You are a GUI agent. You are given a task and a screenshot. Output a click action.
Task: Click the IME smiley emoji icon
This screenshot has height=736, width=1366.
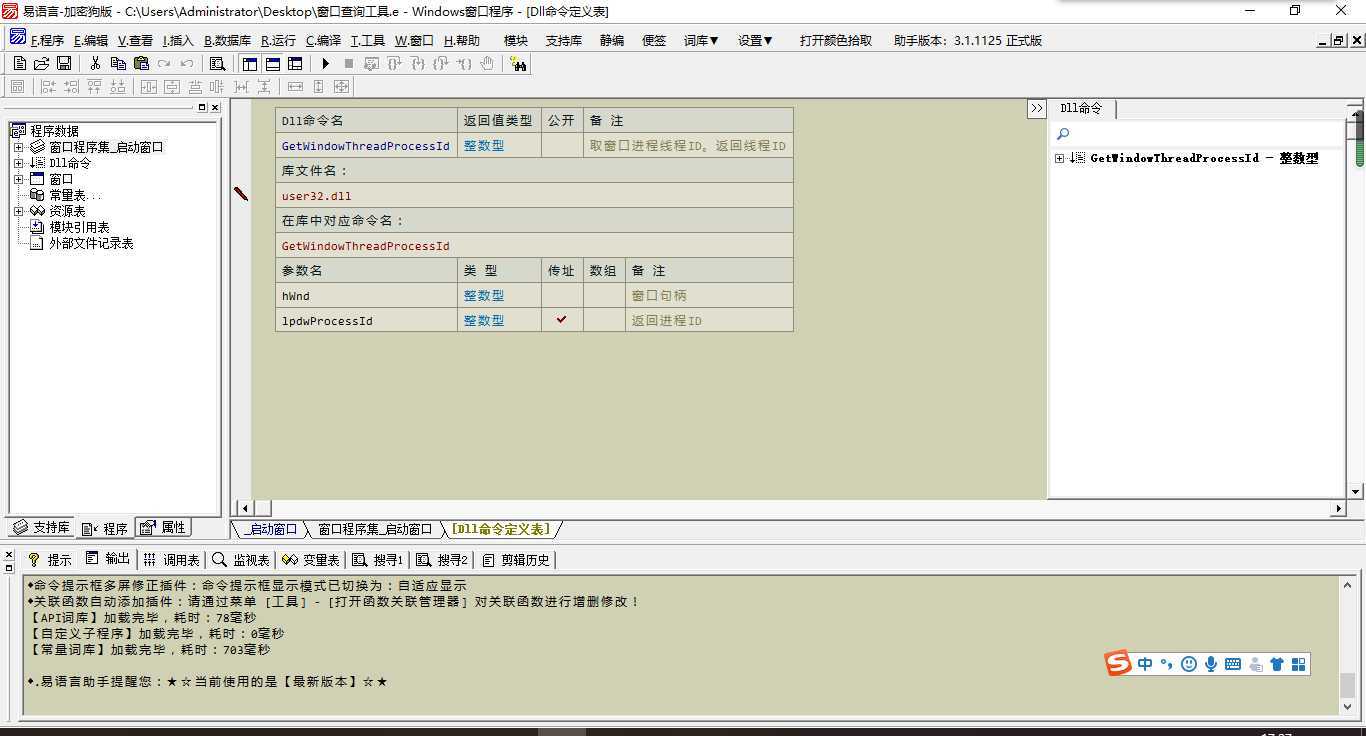(x=1188, y=664)
